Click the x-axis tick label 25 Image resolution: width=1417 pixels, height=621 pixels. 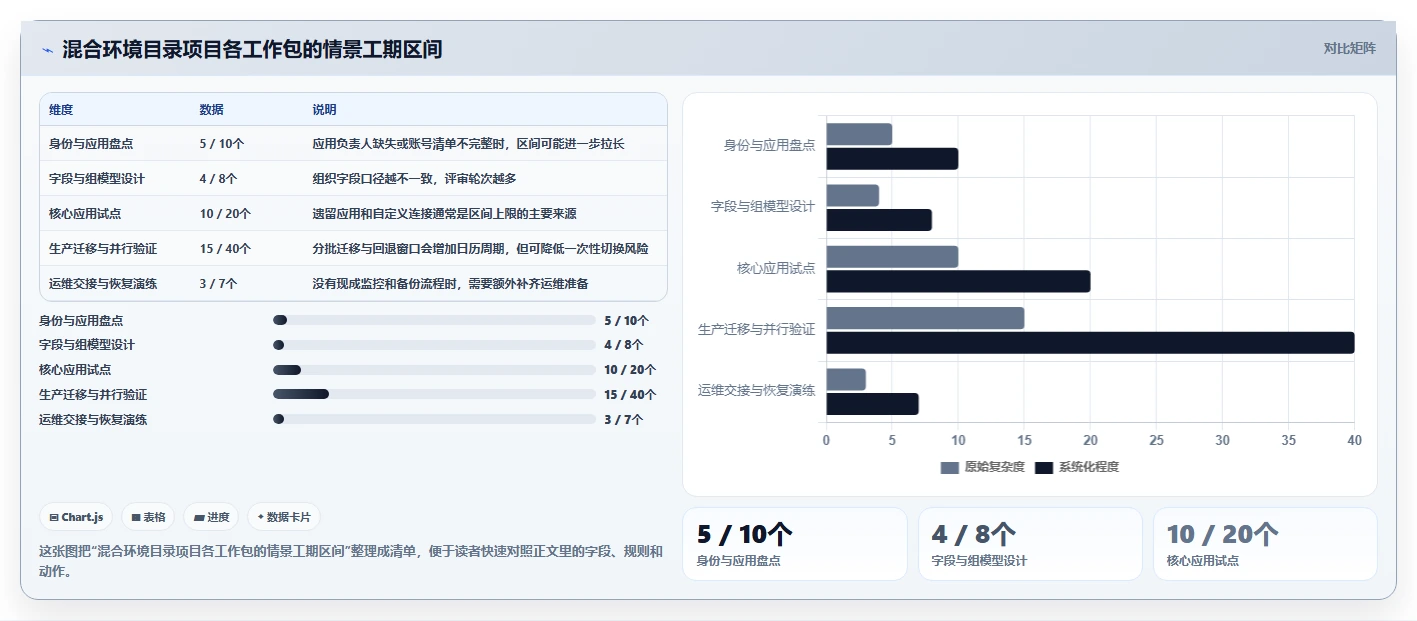pyautogui.click(x=1156, y=440)
